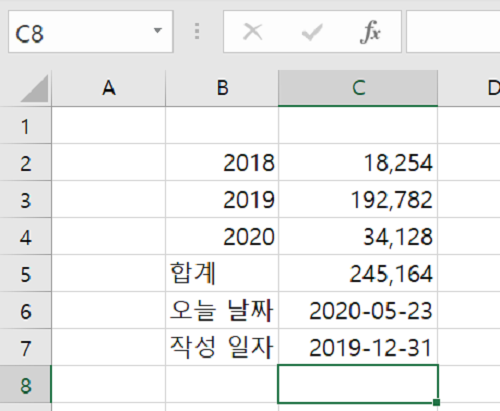
Task: Select column A header
Action: 109,89
